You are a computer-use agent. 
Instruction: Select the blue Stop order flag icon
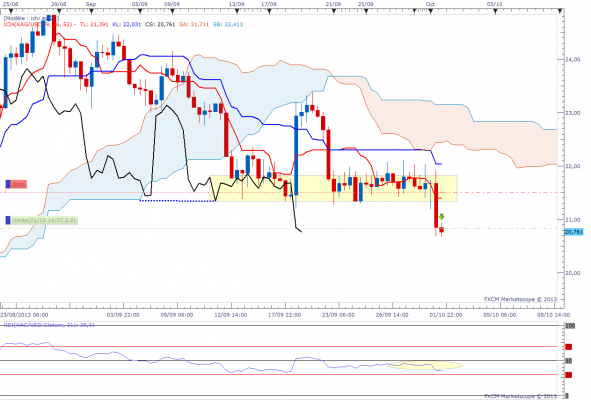tap(8, 184)
